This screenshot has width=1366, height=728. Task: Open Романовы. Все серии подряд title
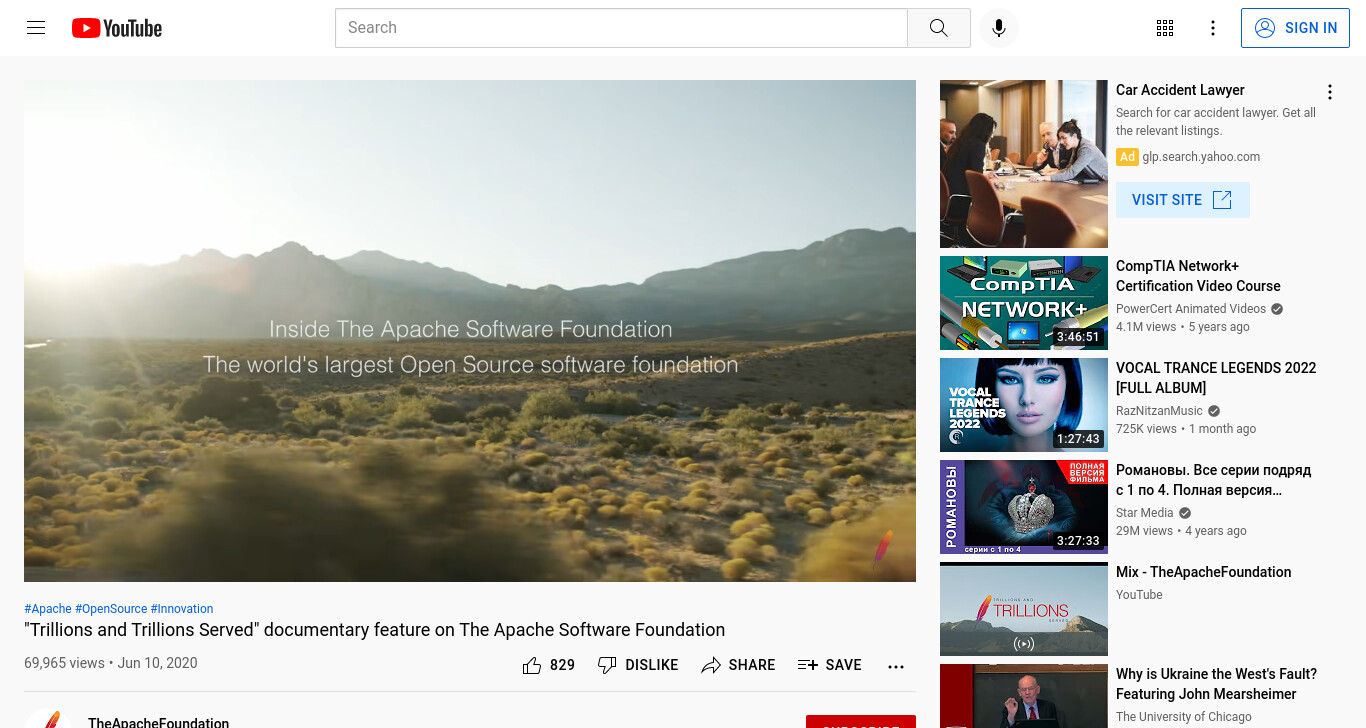coord(1213,480)
